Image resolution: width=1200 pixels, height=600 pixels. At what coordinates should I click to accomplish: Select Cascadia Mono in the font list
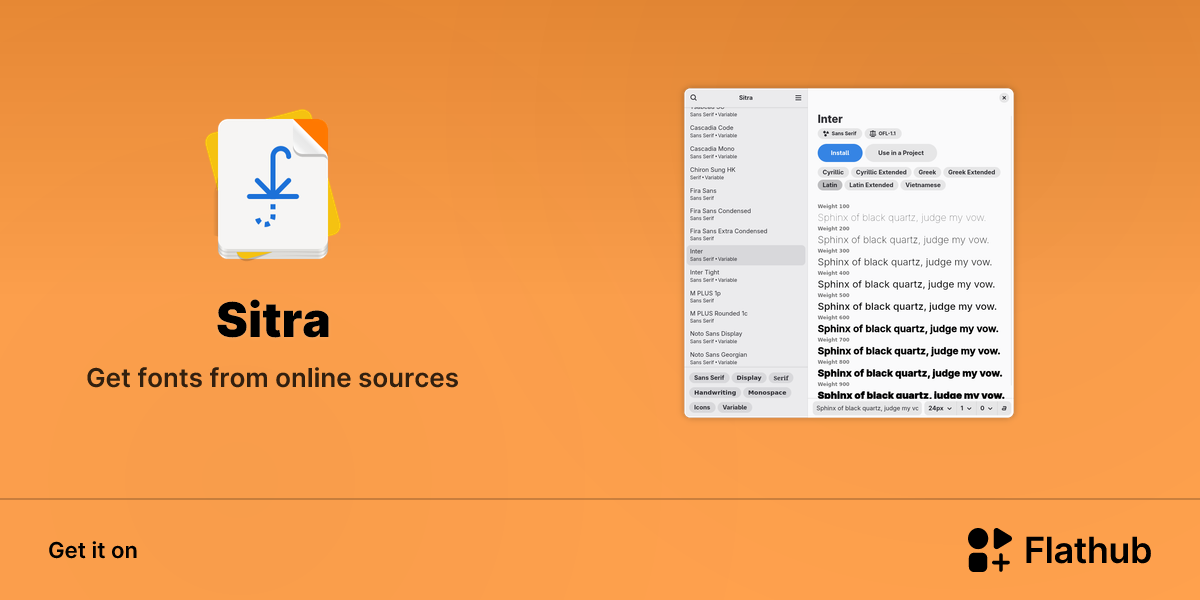(746, 152)
